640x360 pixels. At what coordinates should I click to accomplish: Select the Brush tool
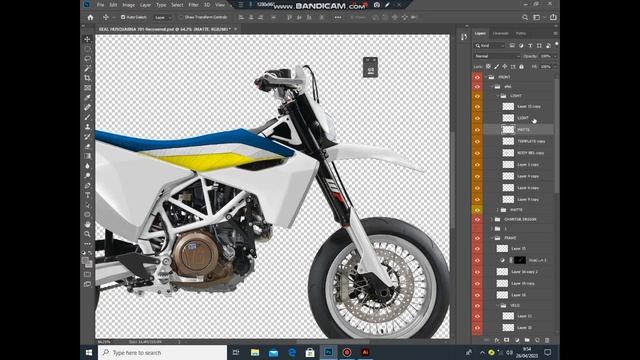coord(87,117)
